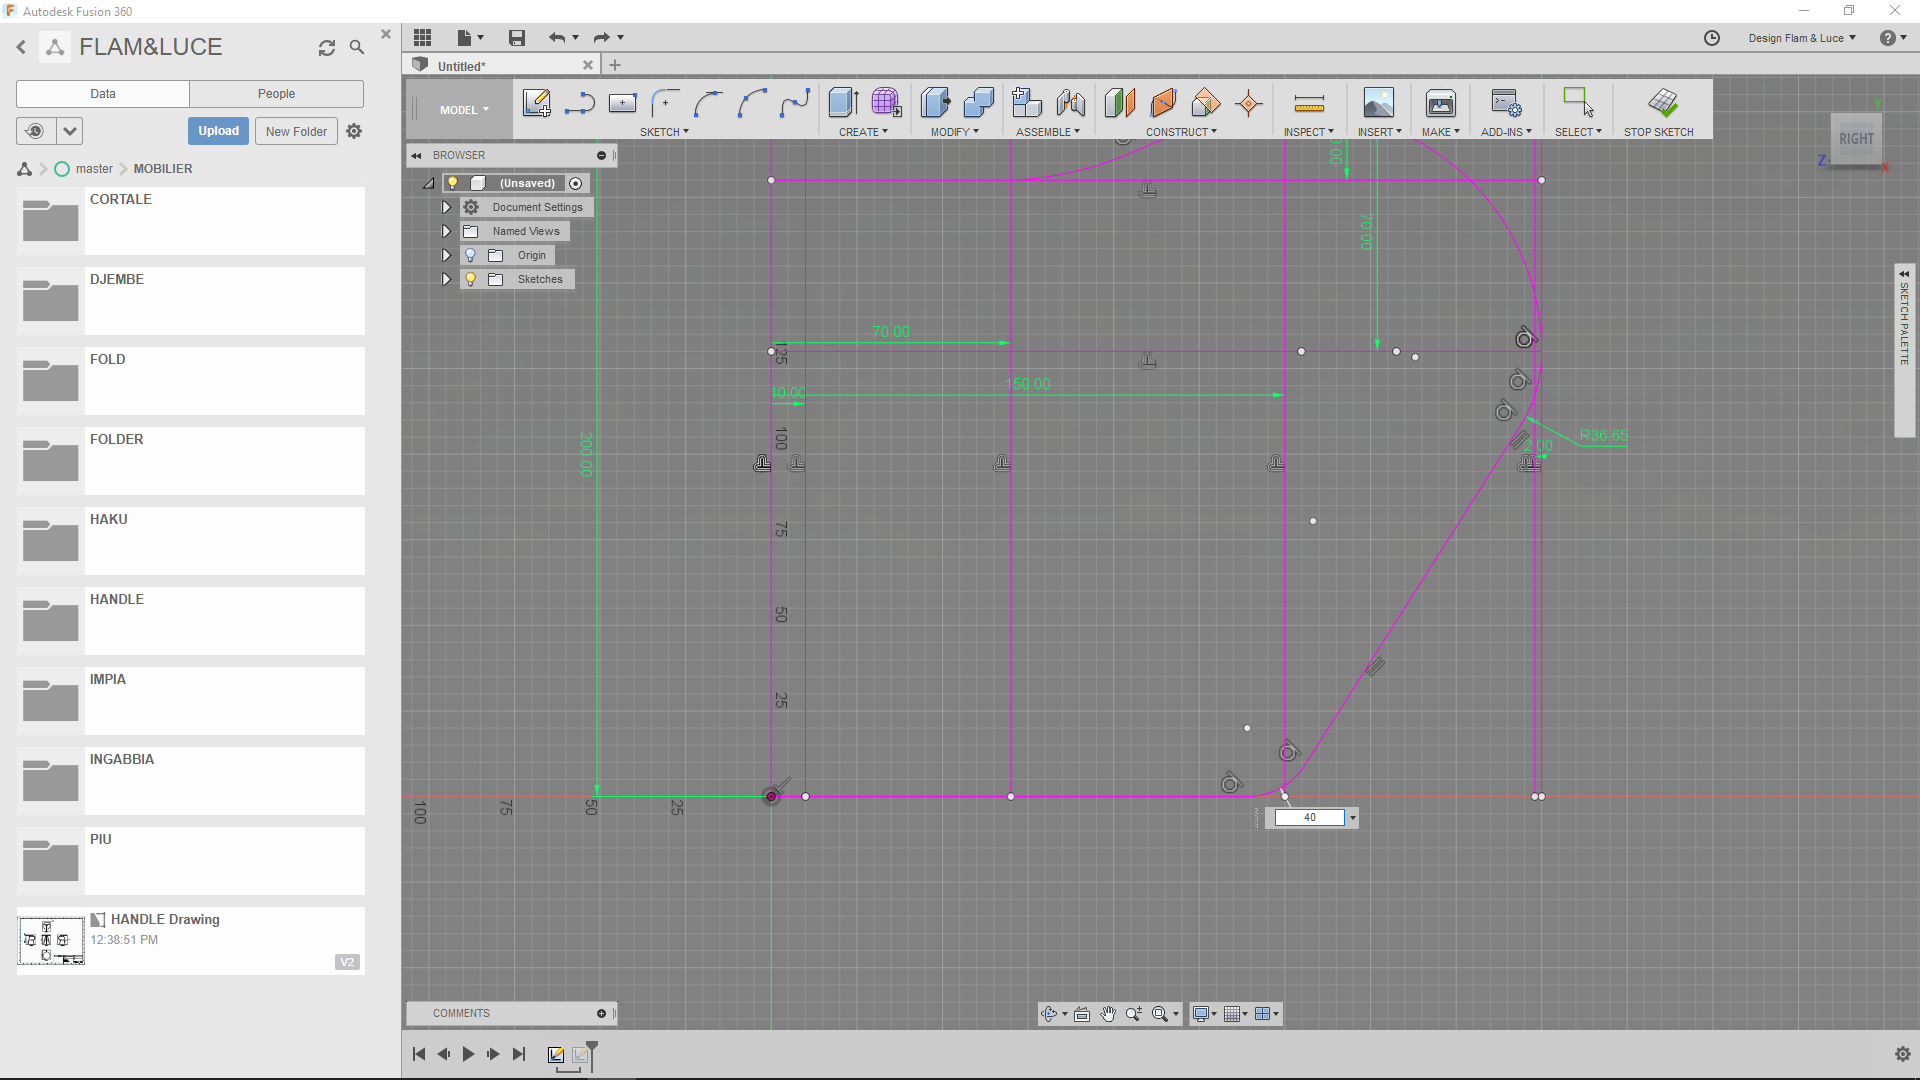Toggle the Unsaved document visibility lightbulb
The image size is (1920, 1080).
(453, 183)
